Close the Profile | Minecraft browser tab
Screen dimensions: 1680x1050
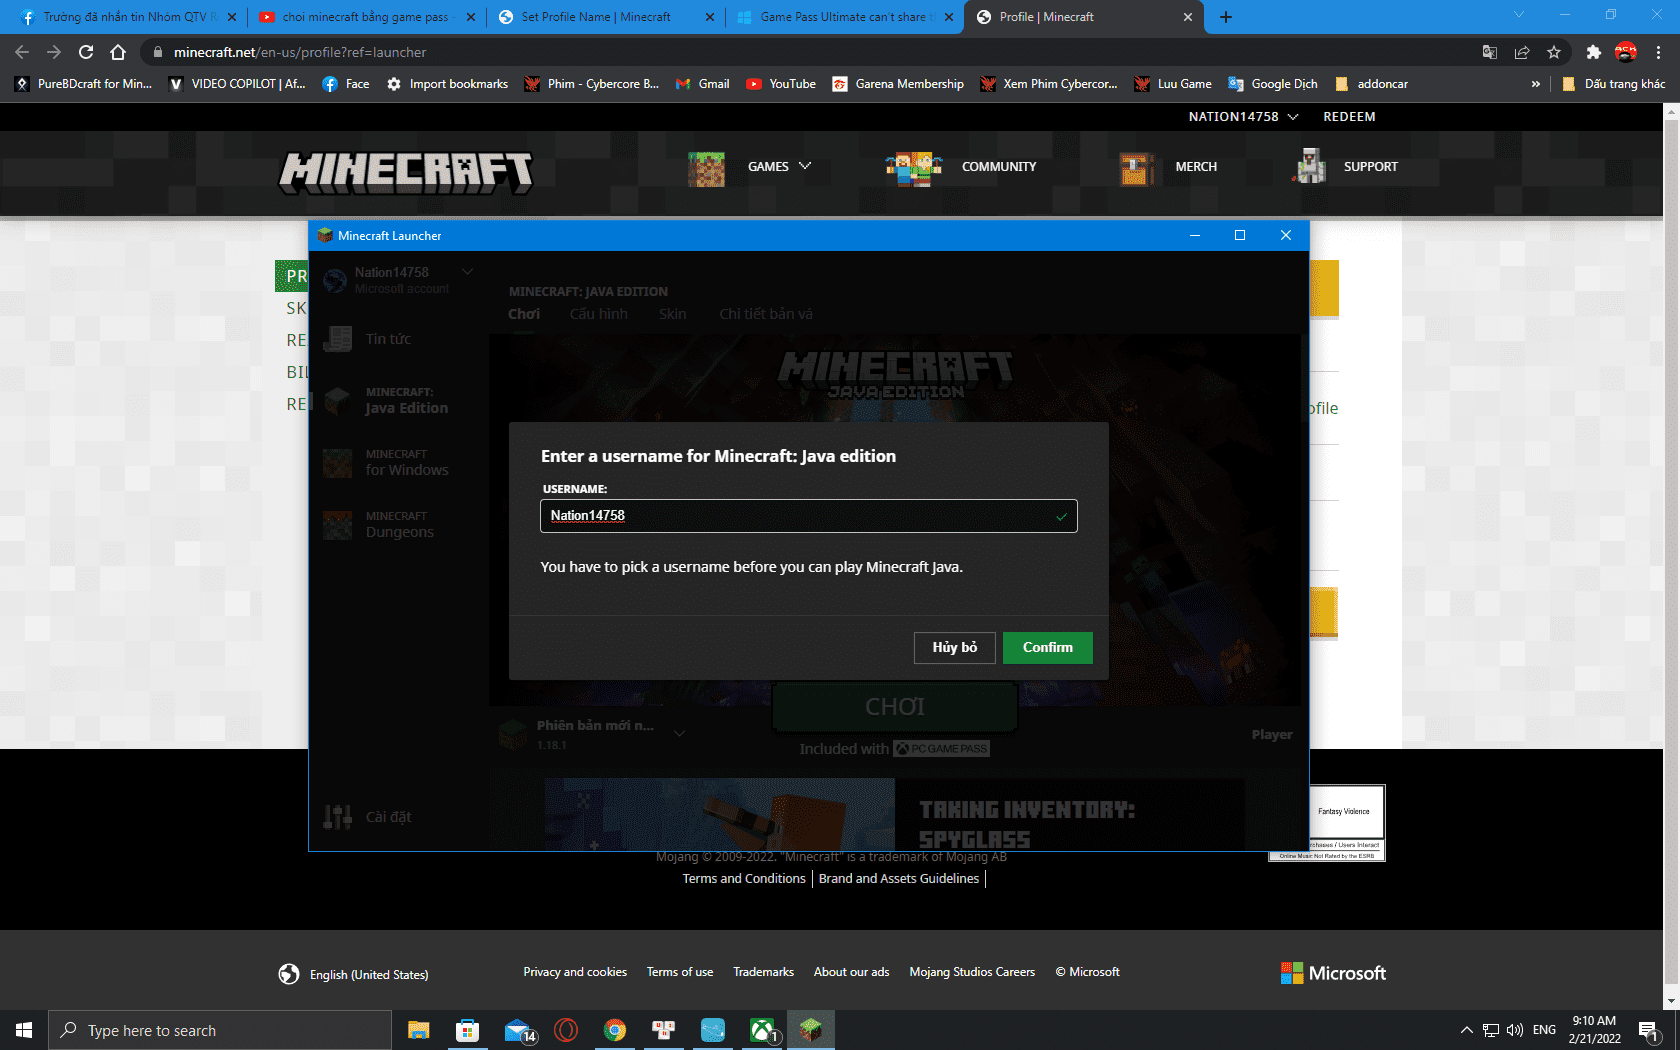[x=1188, y=17]
